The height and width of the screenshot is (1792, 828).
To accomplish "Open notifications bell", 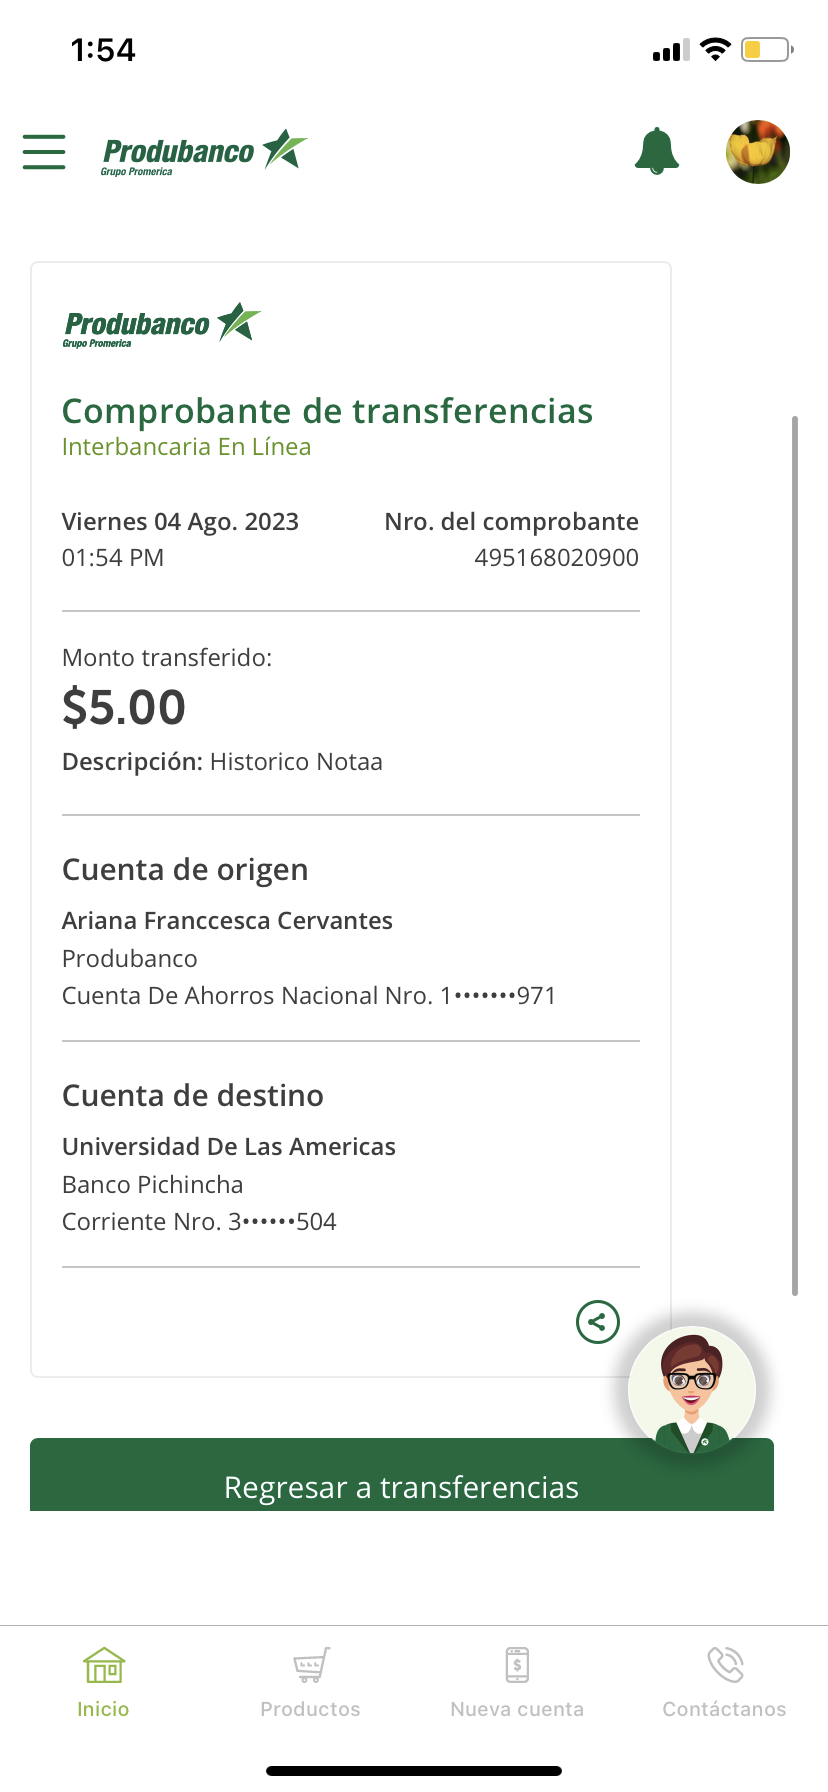I will [x=657, y=152].
